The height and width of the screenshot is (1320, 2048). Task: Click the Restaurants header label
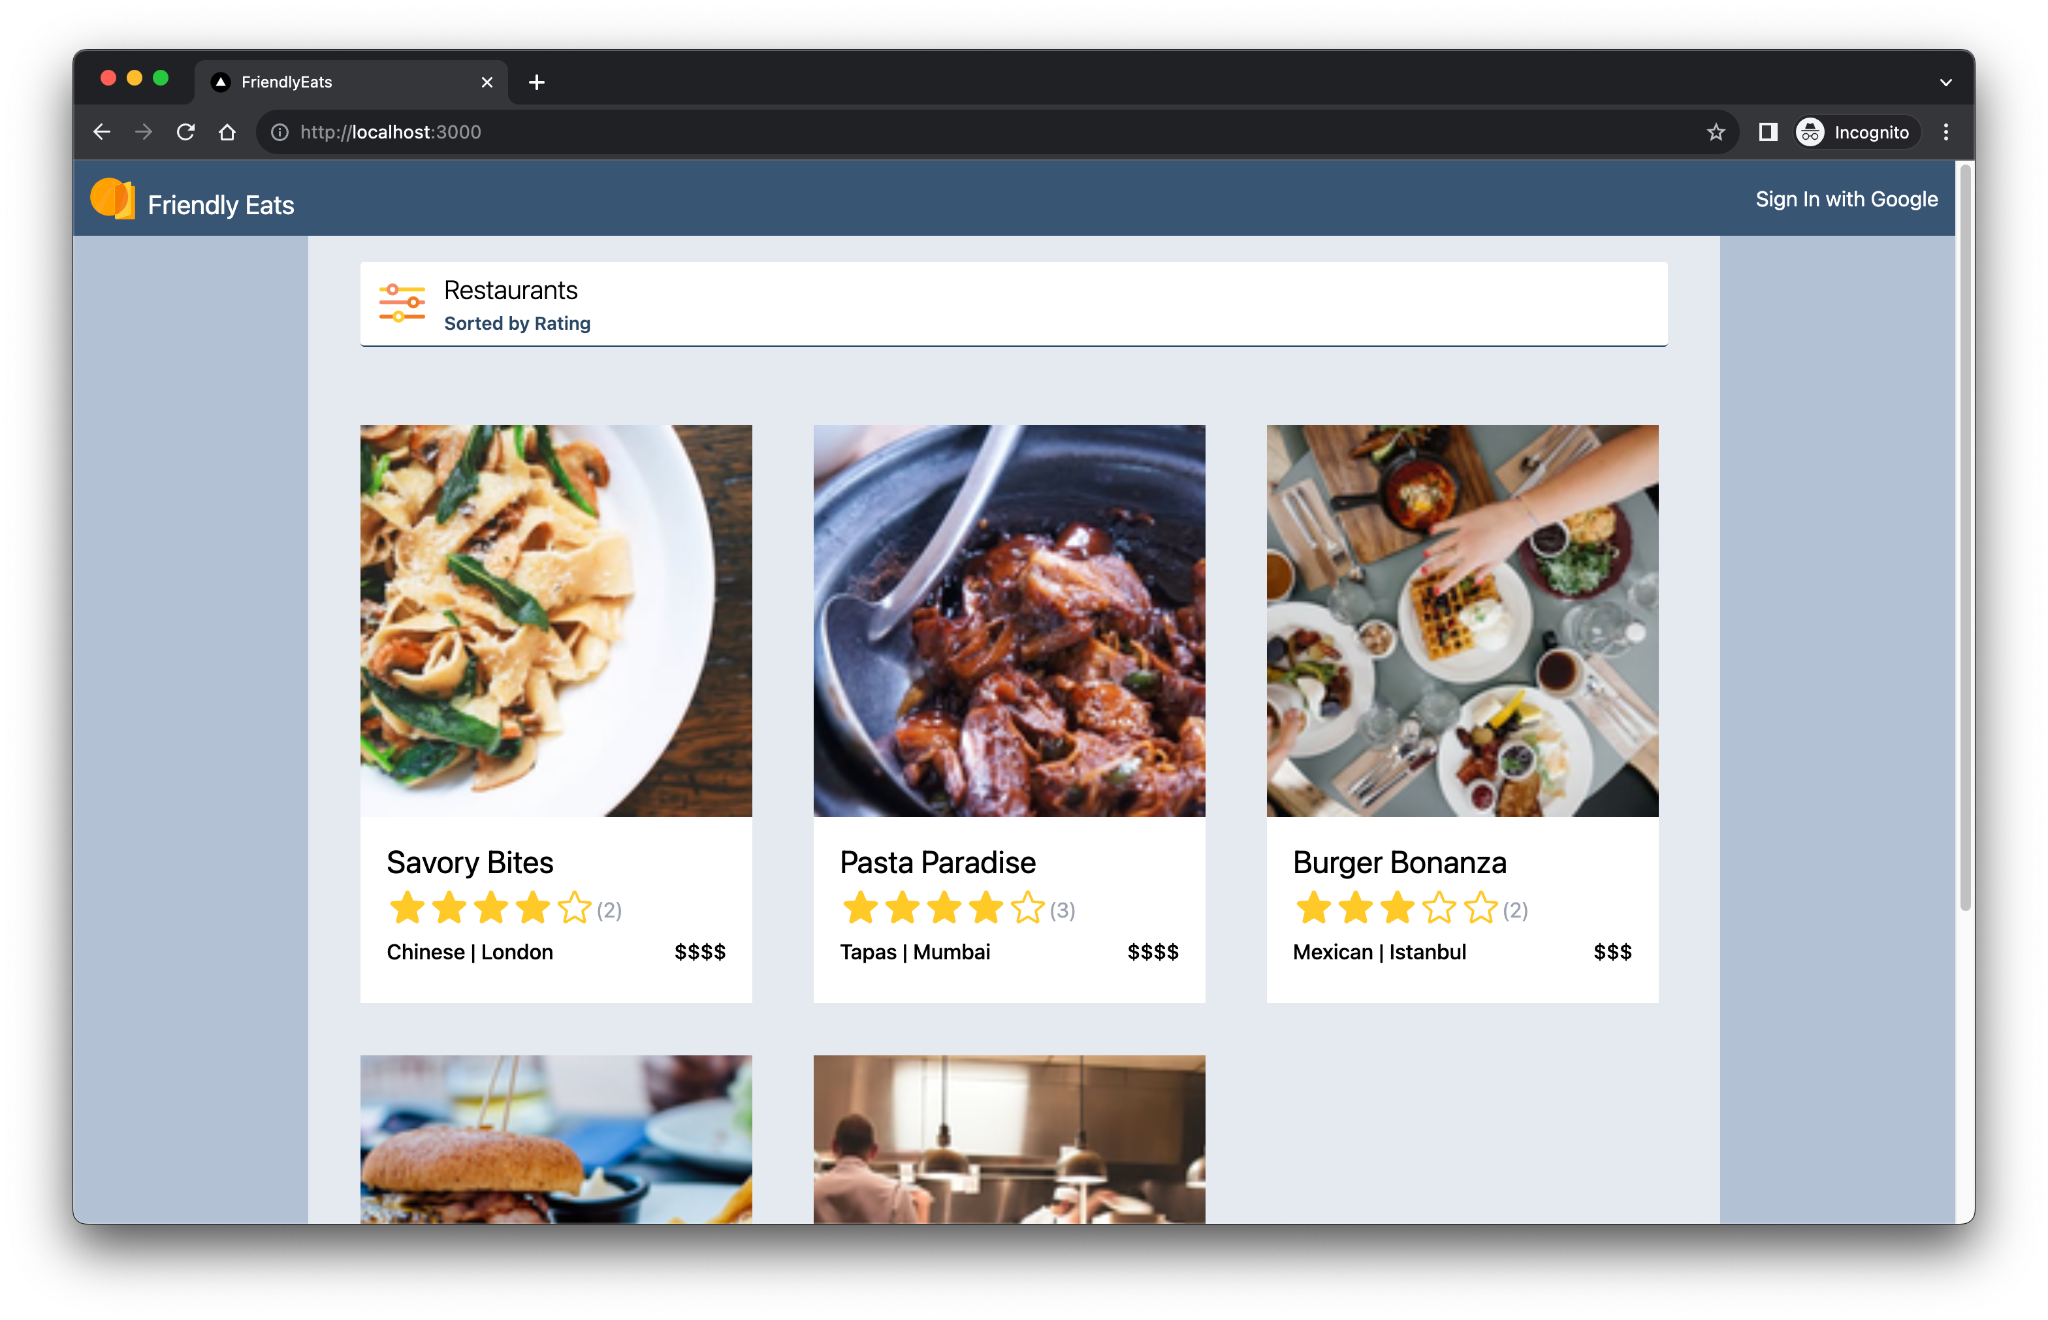pyautogui.click(x=511, y=290)
